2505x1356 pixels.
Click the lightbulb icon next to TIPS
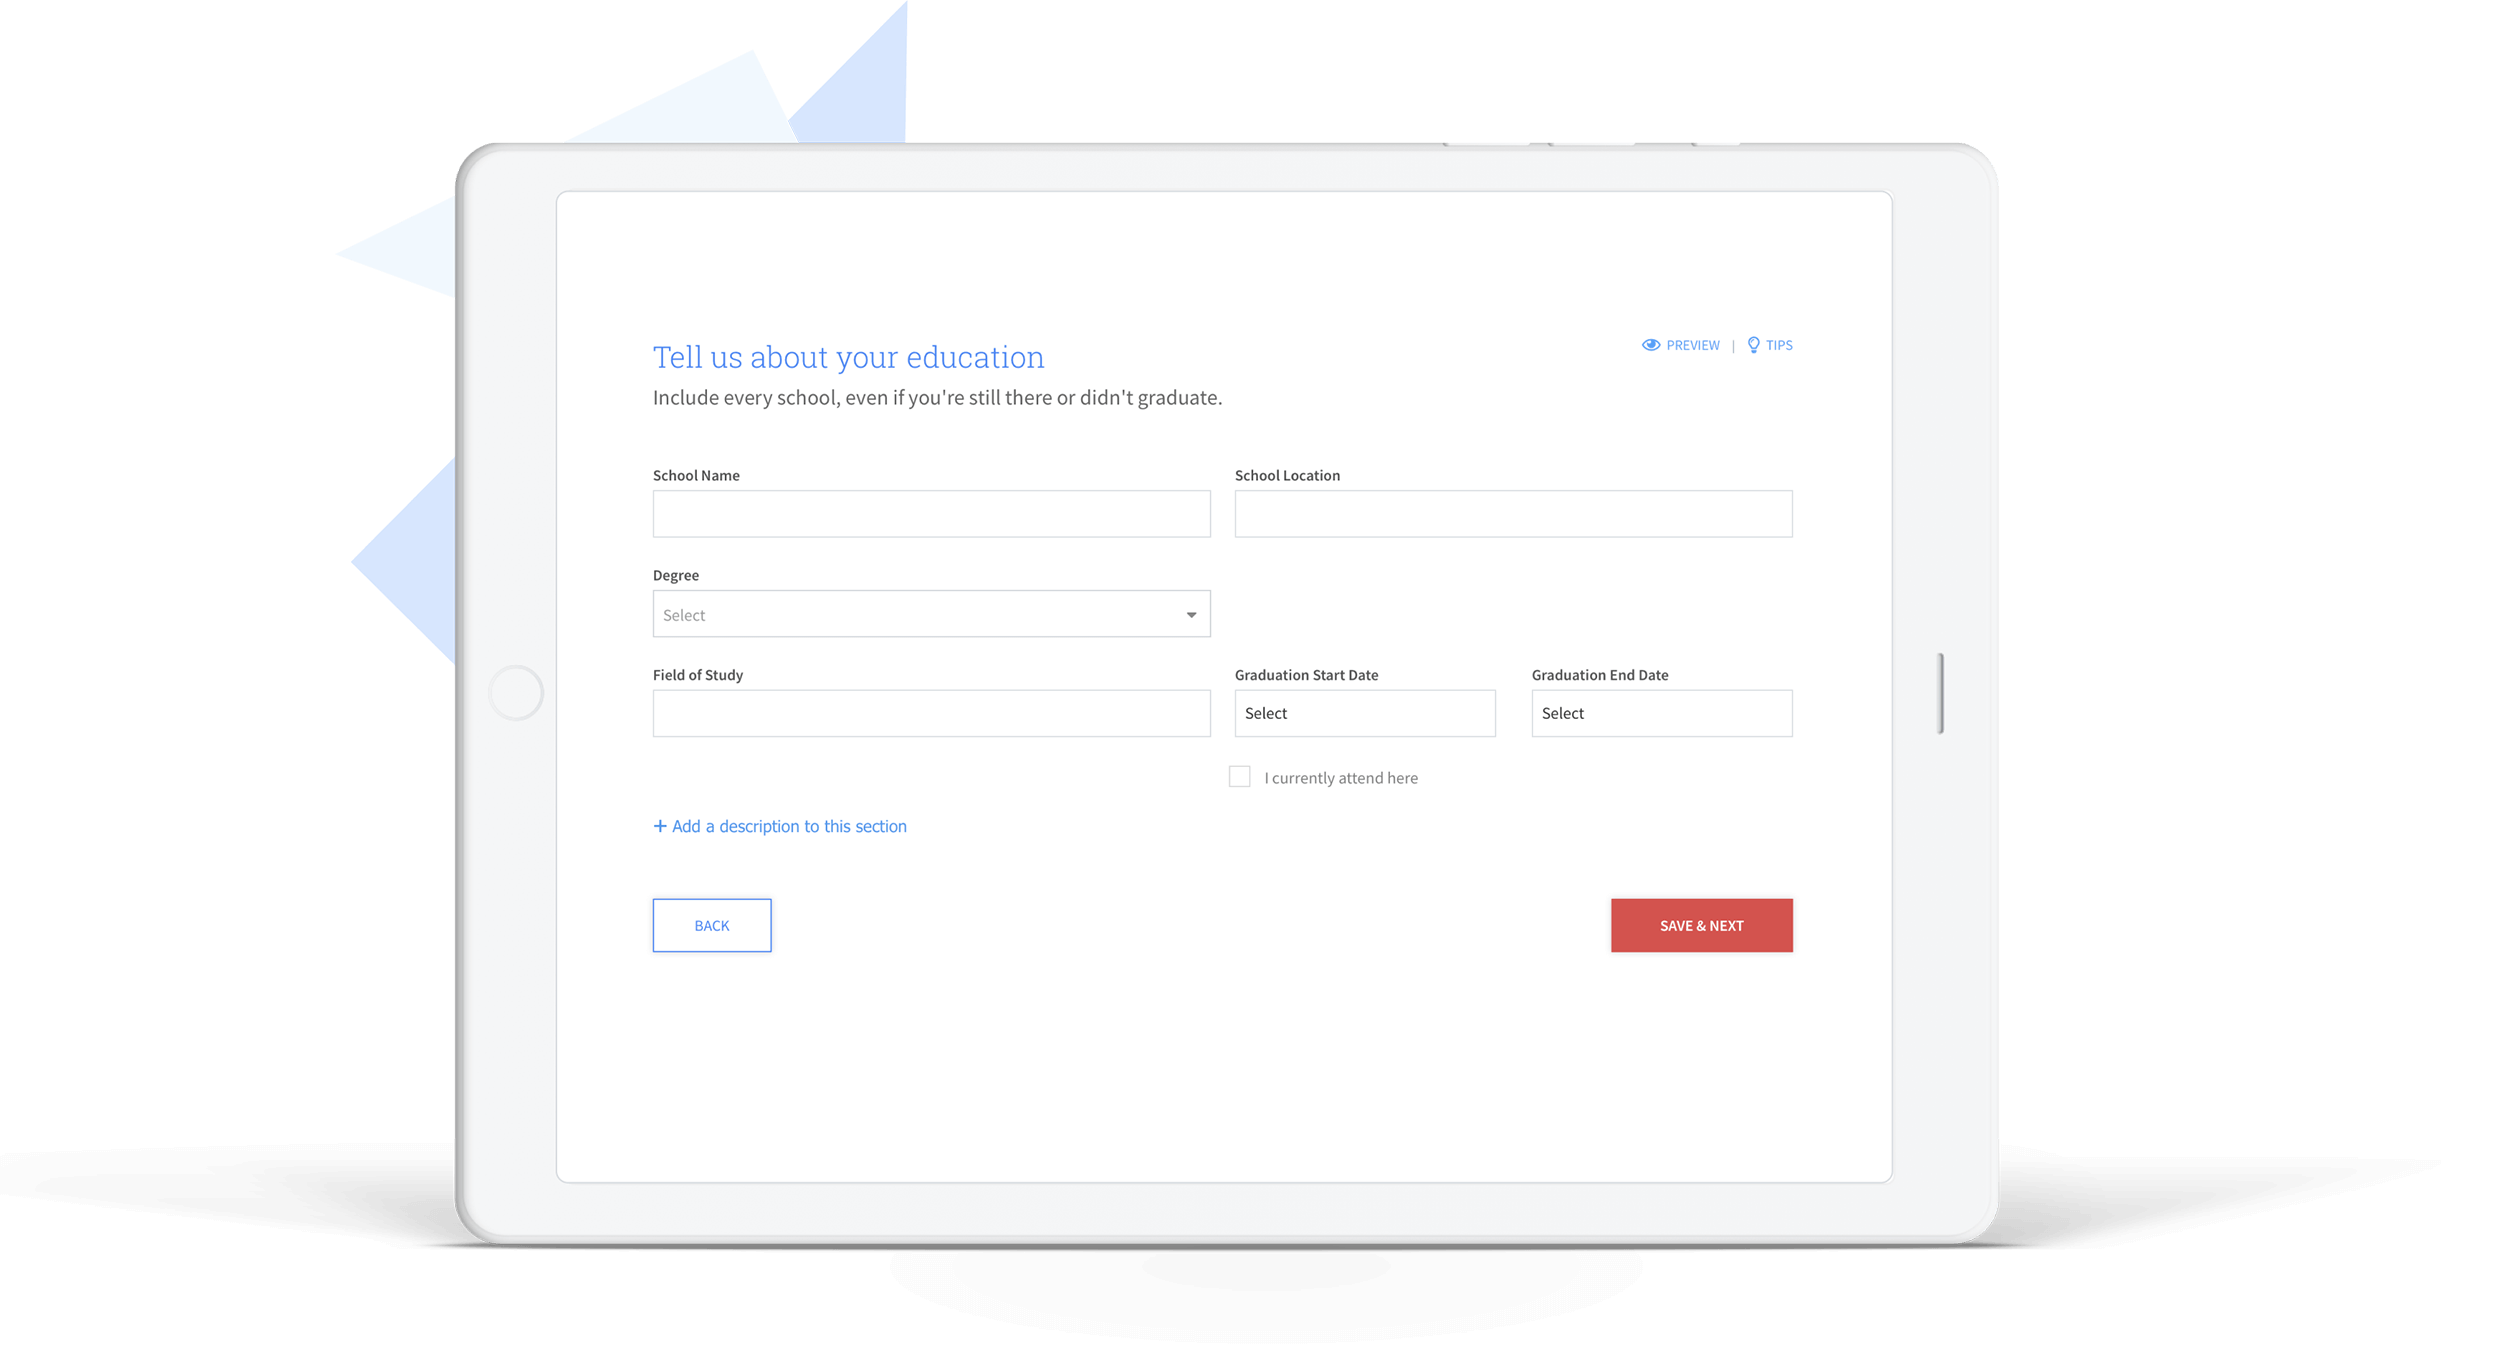[x=1754, y=346]
